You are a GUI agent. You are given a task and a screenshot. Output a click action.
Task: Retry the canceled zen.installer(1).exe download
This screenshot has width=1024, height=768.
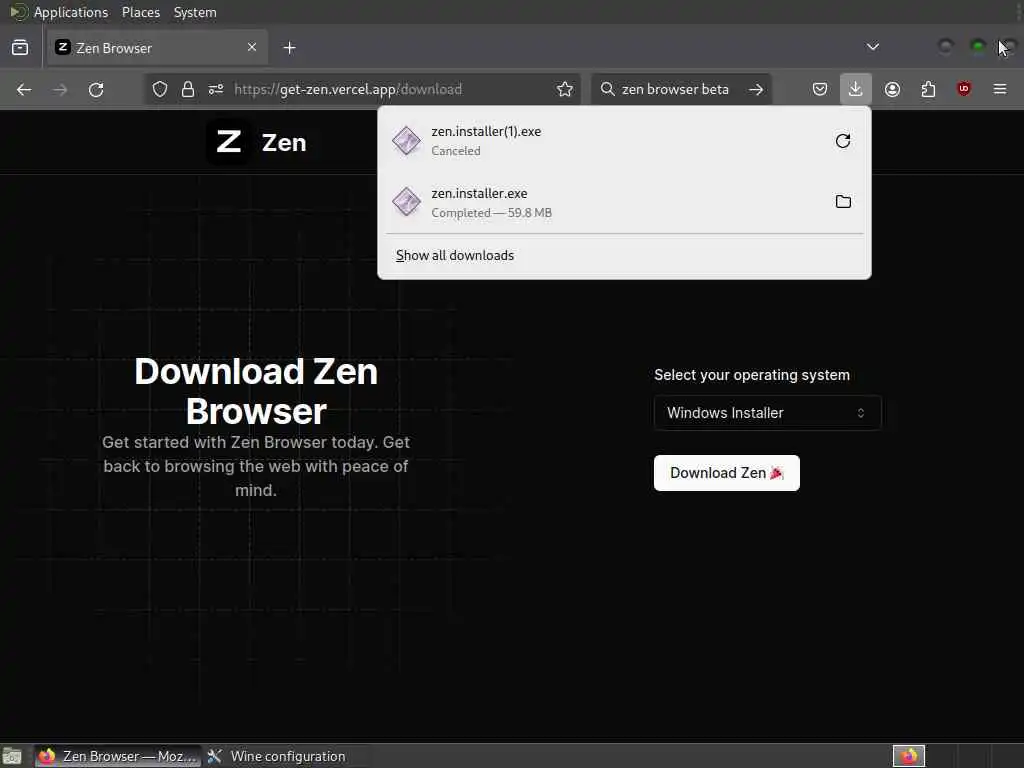click(842, 140)
